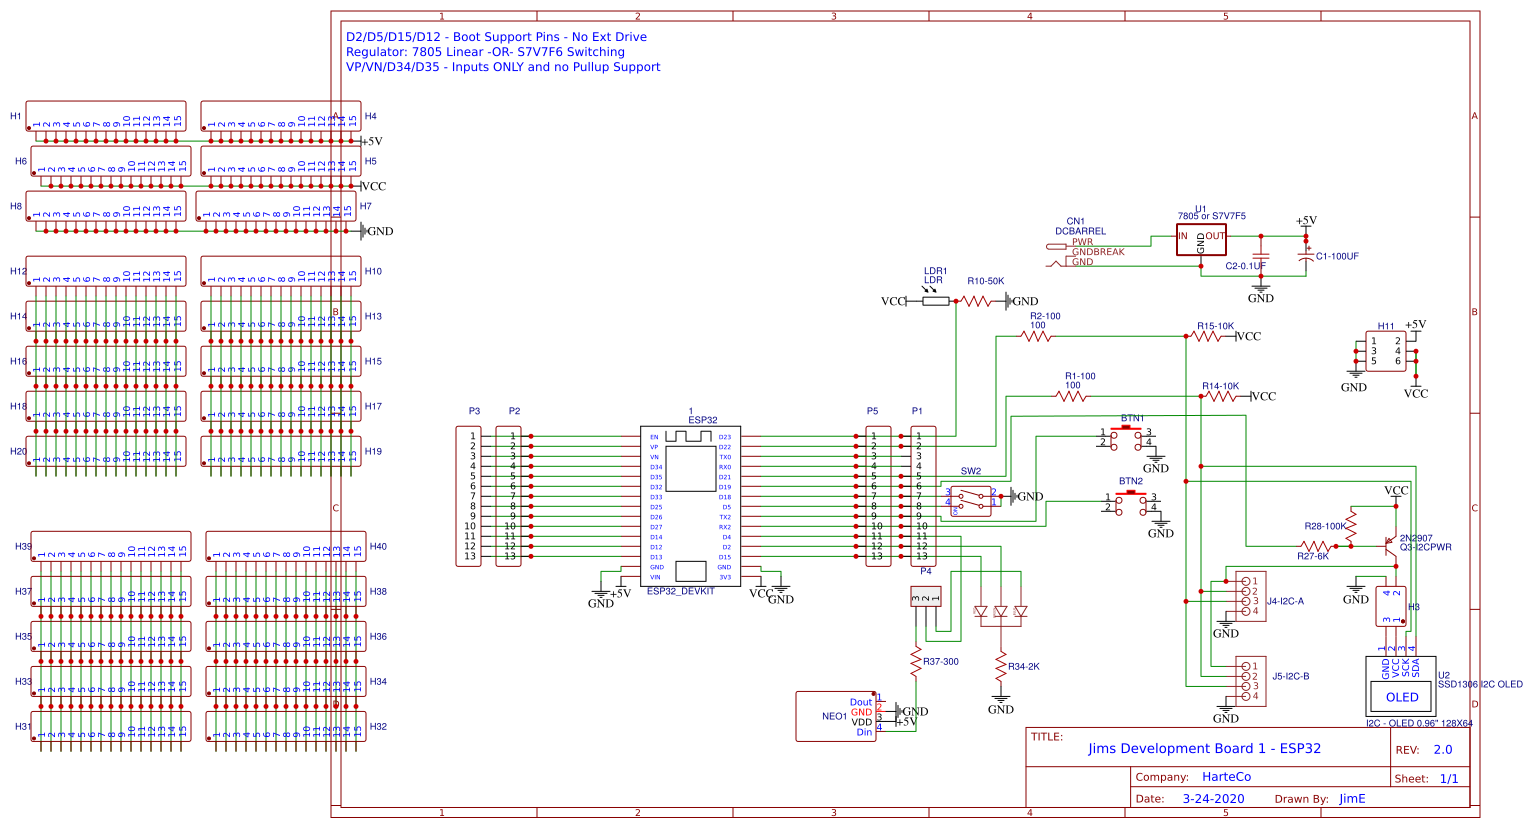Select the J5-I2C-B connector
The image size is (1533, 828).
[x=1250, y=680]
